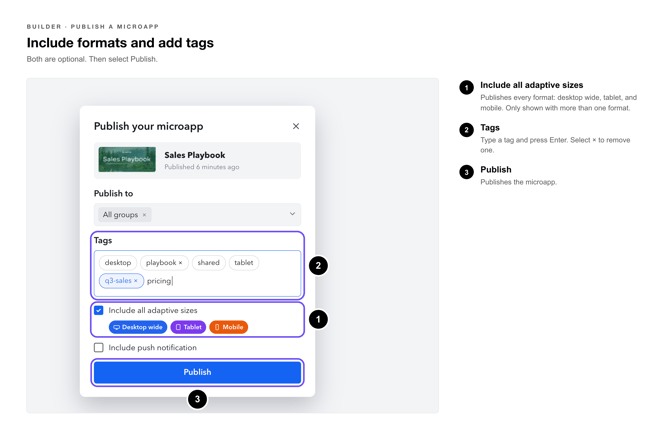Remove the playbook tag
670x430 pixels.
click(180, 263)
